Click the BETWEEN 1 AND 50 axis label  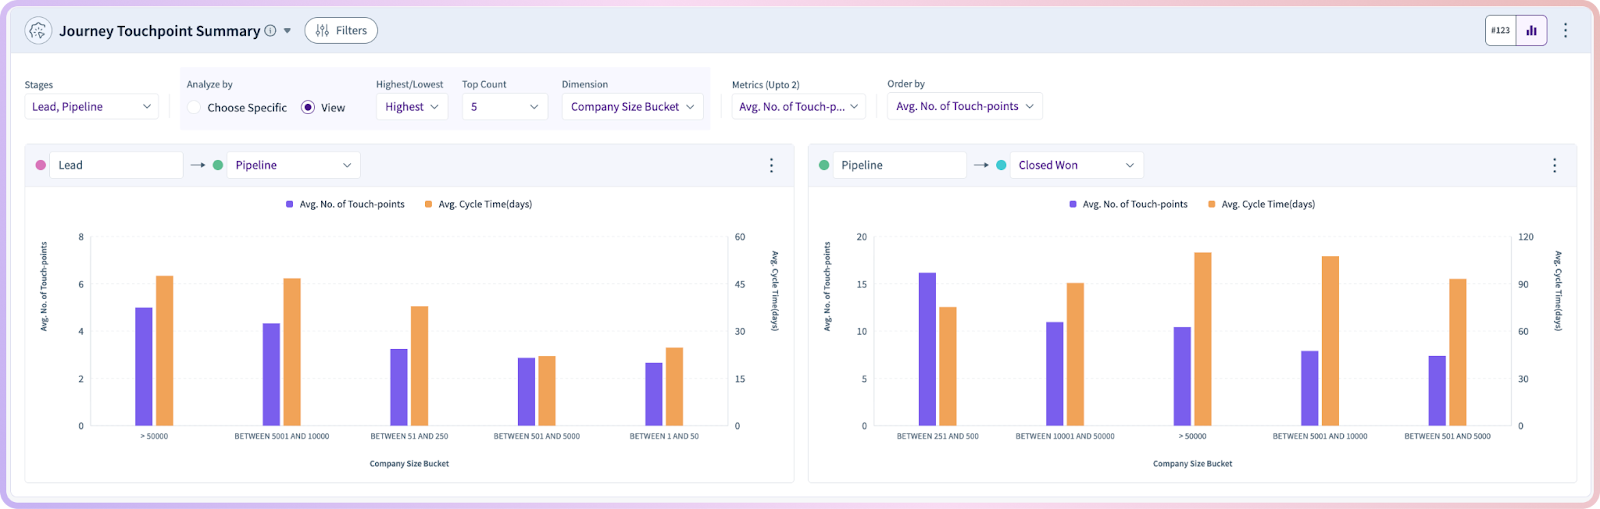pos(664,436)
